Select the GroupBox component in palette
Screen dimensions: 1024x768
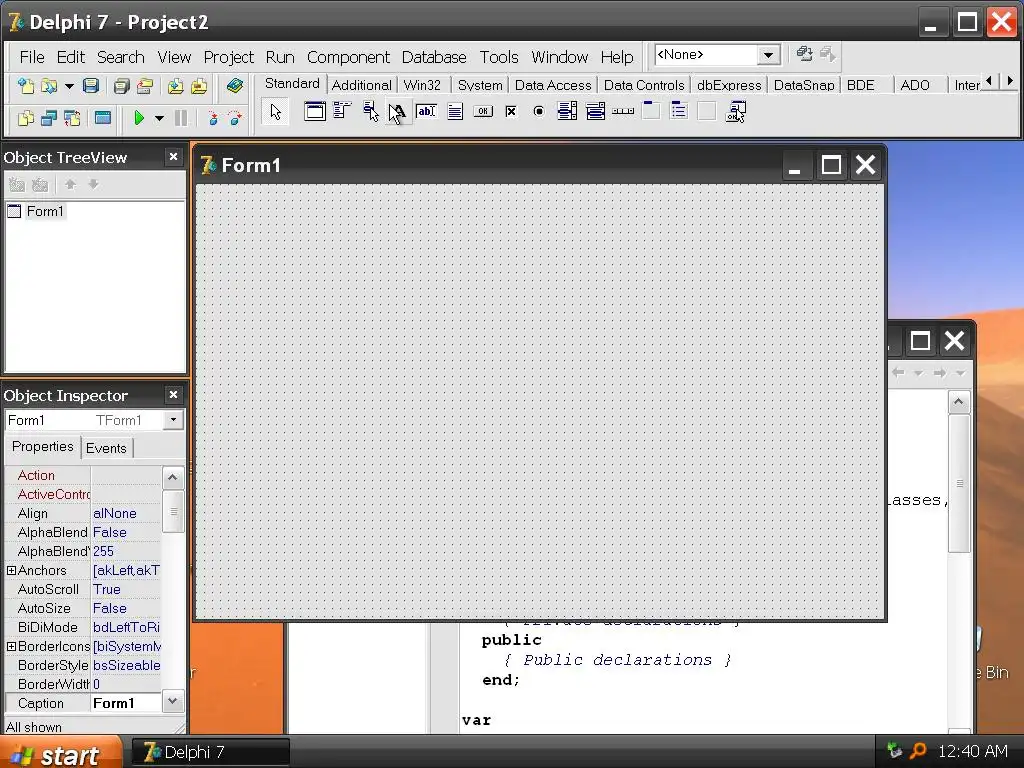click(x=651, y=112)
